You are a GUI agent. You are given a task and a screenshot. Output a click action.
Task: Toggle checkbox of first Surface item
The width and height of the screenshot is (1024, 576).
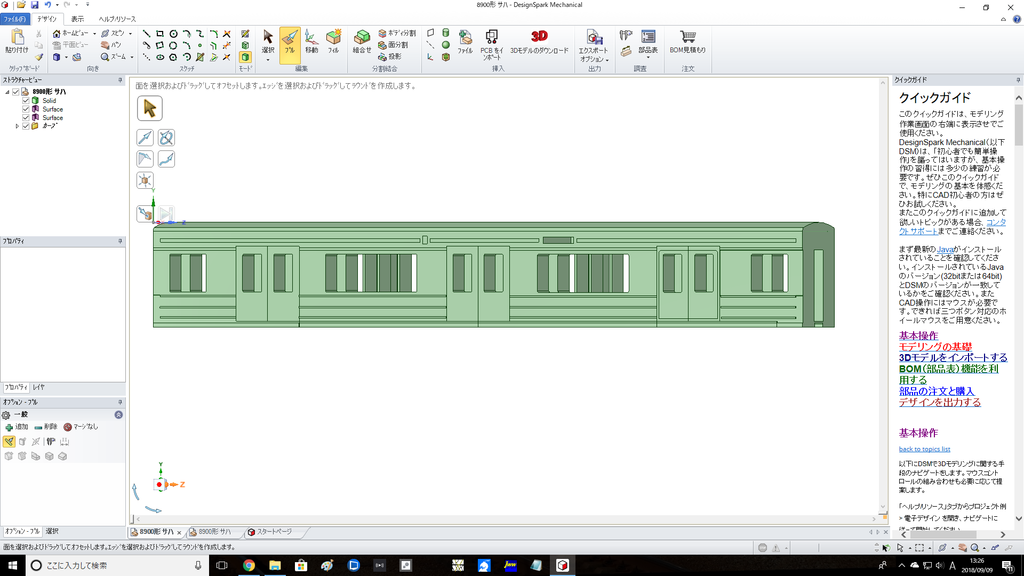tap(25, 109)
